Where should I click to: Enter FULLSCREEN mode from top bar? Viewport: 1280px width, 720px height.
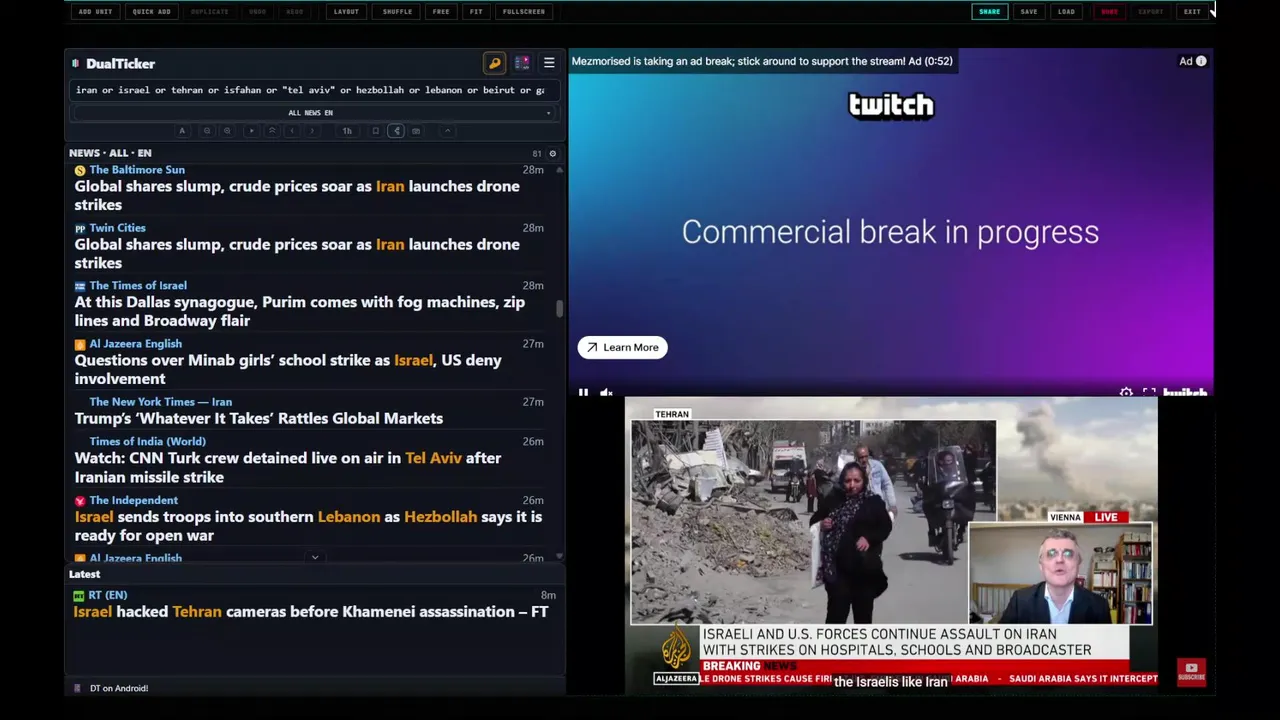524,12
